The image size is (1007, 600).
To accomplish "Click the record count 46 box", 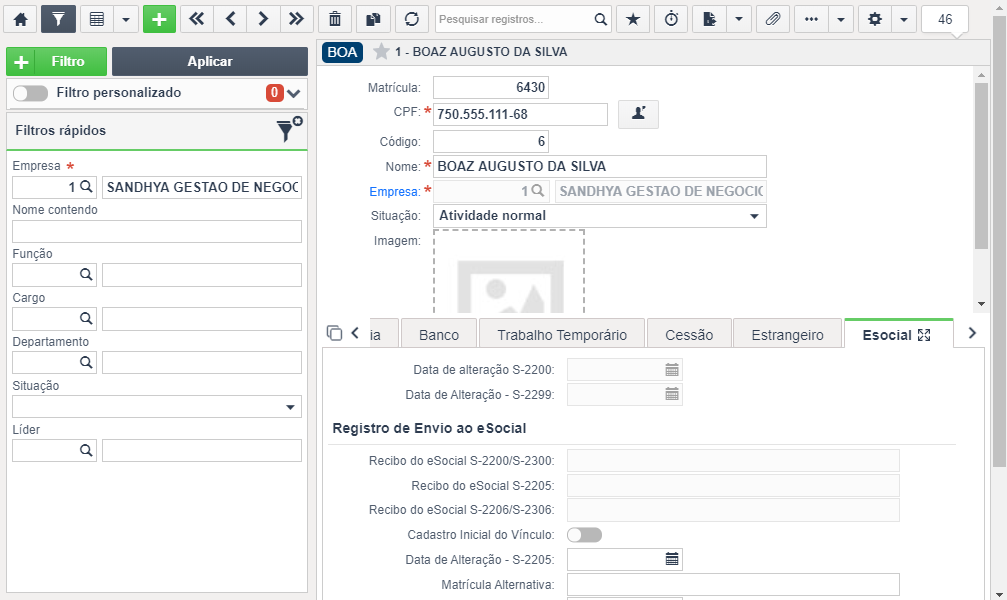I will coord(945,19).
